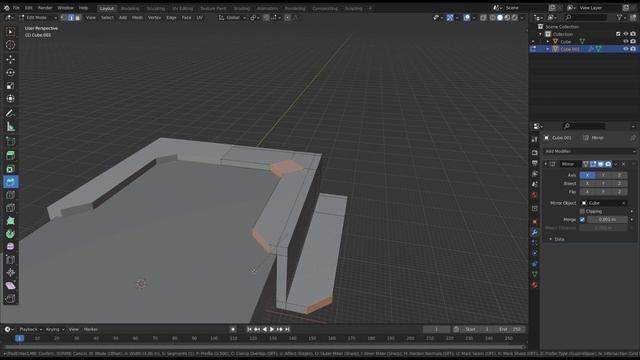Open the Render menu
This screenshot has height=360, width=640.
pos(45,8)
